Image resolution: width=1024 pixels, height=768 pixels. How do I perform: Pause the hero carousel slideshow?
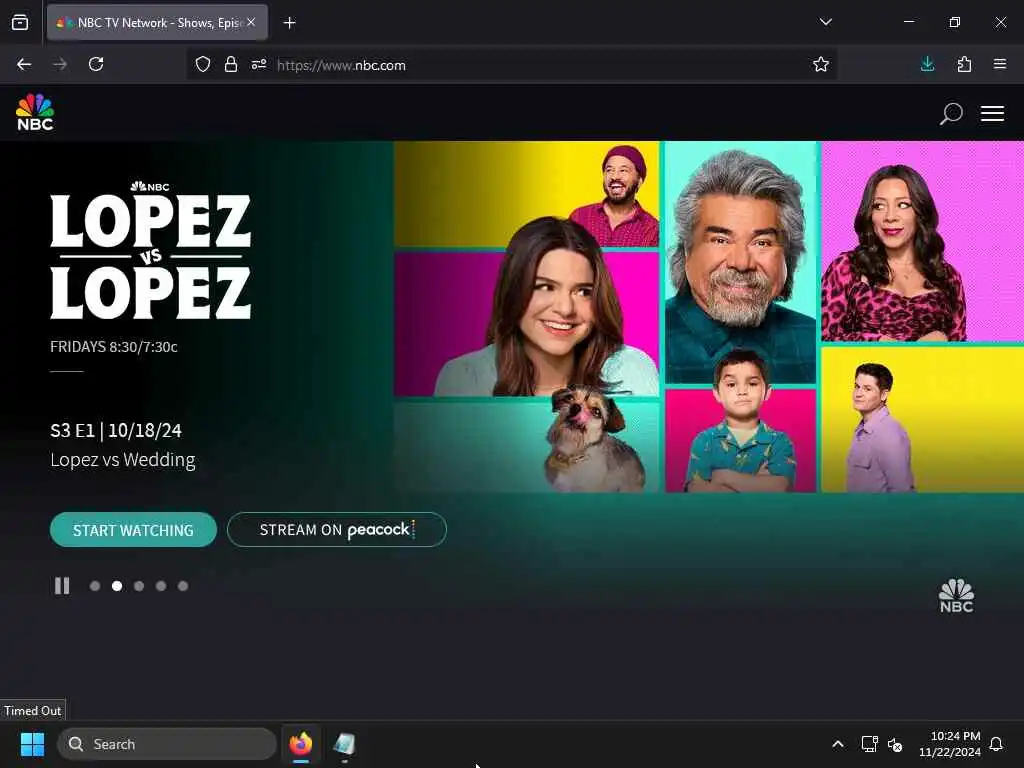(62, 586)
